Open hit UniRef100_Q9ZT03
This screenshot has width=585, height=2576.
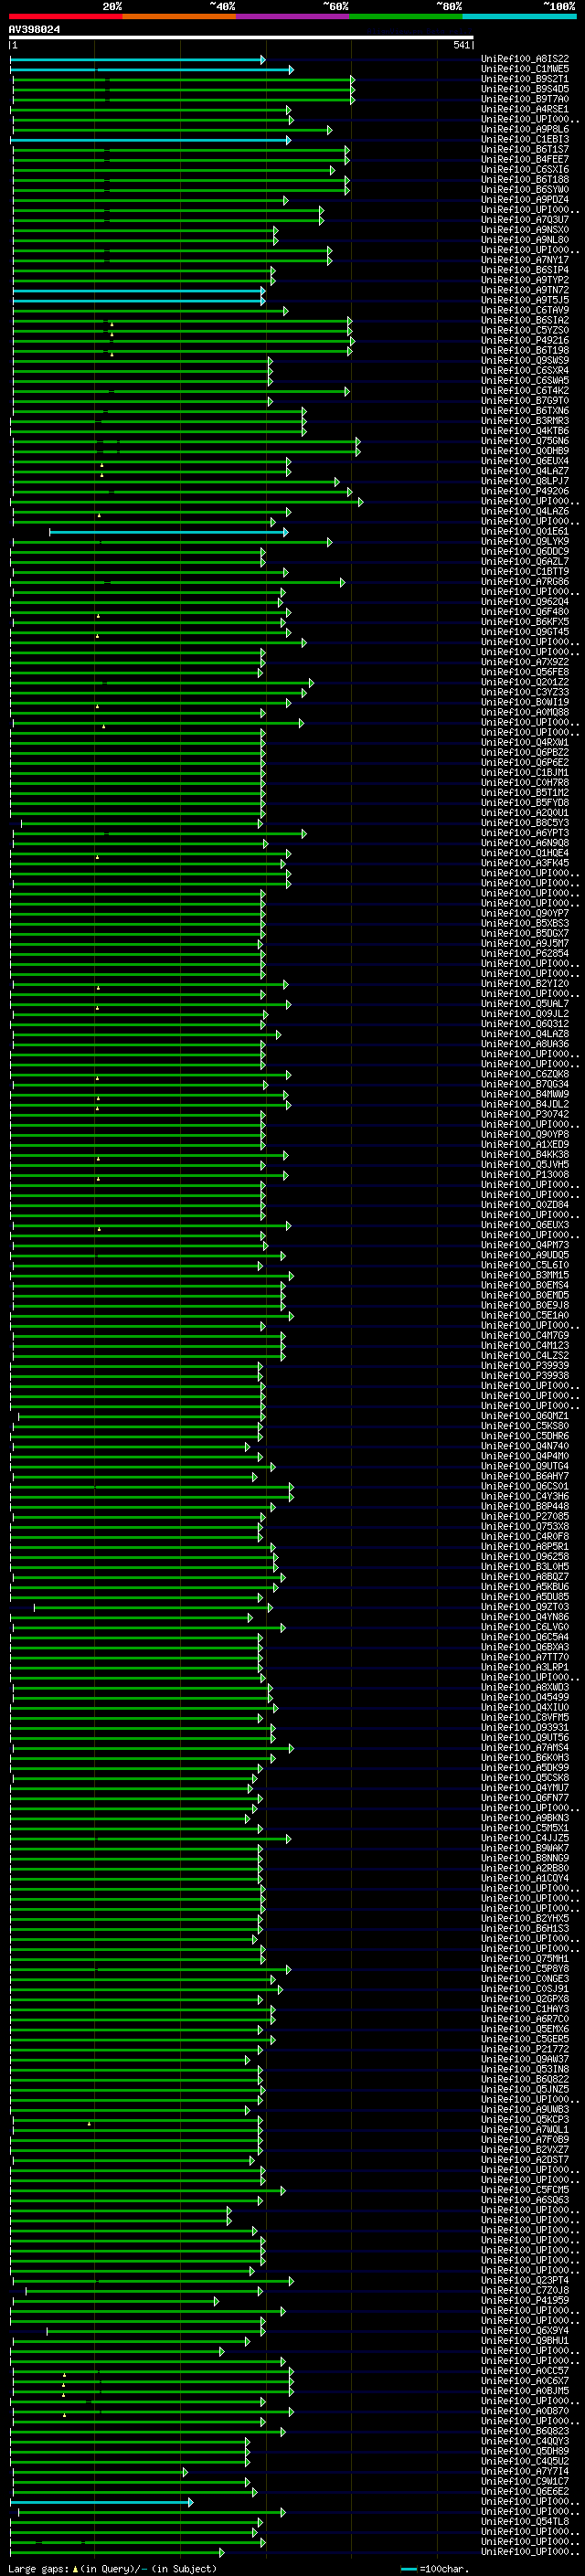525,1607
